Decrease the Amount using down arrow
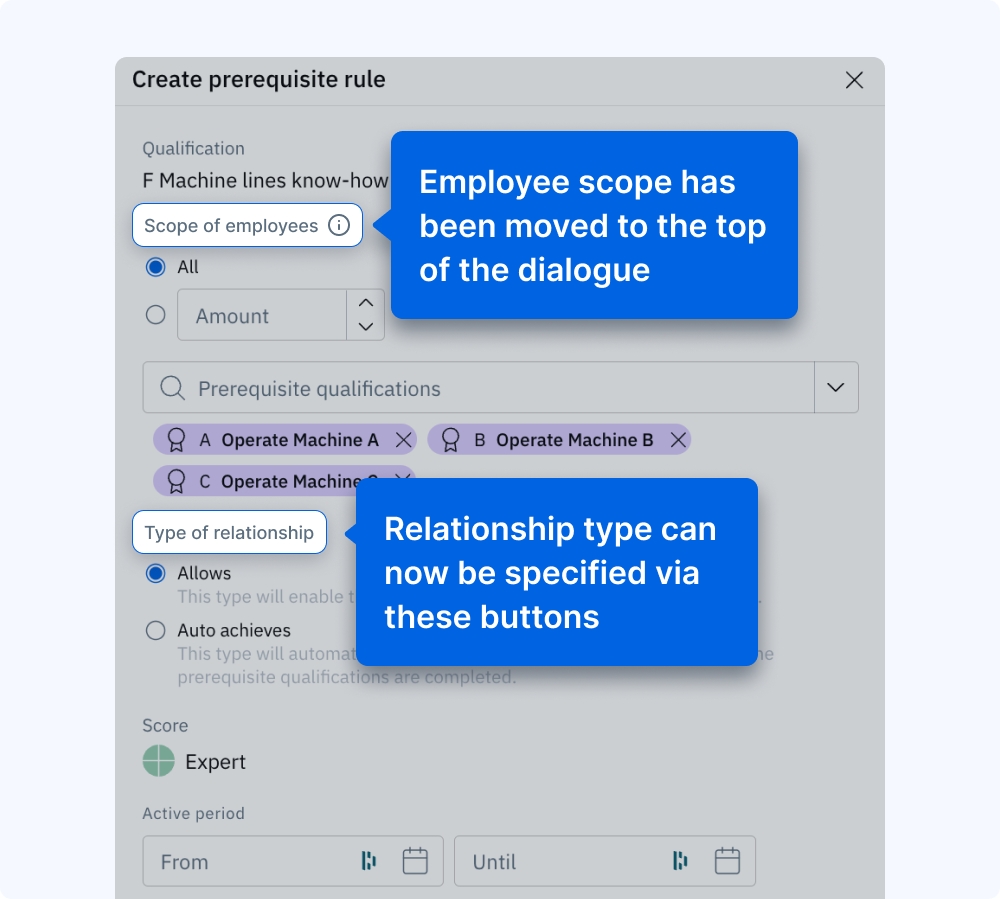The image size is (1000, 899). click(366, 327)
